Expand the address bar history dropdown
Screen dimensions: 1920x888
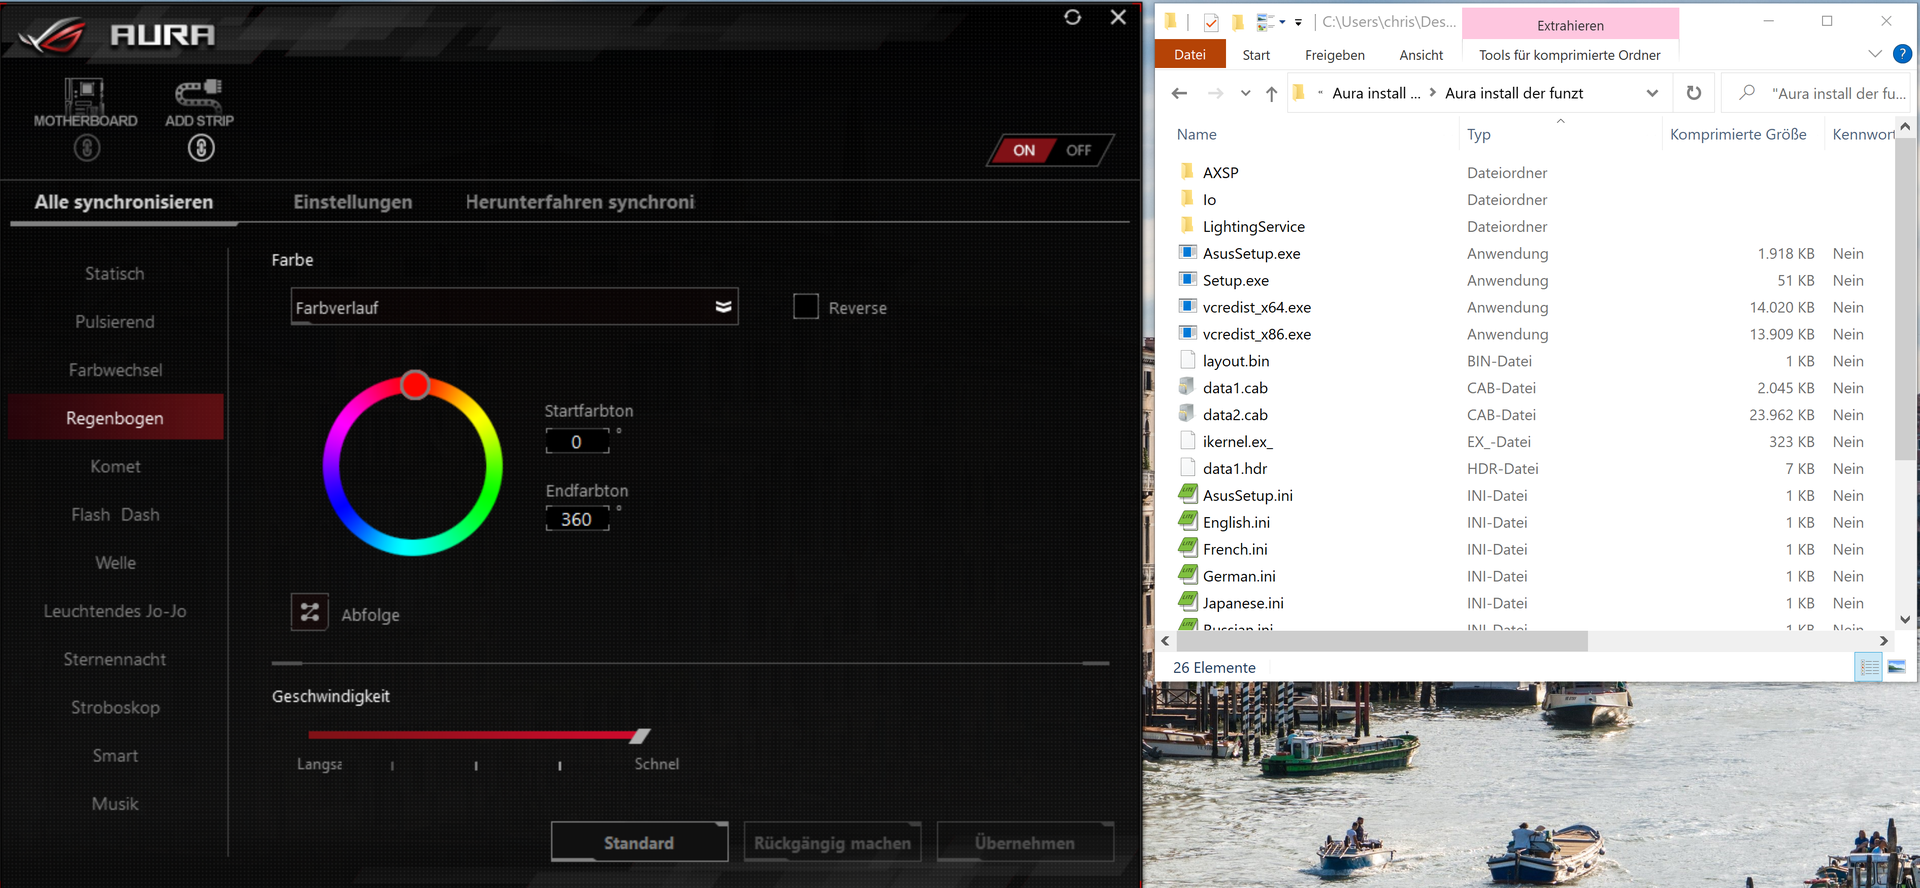click(x=1652, y=93)
